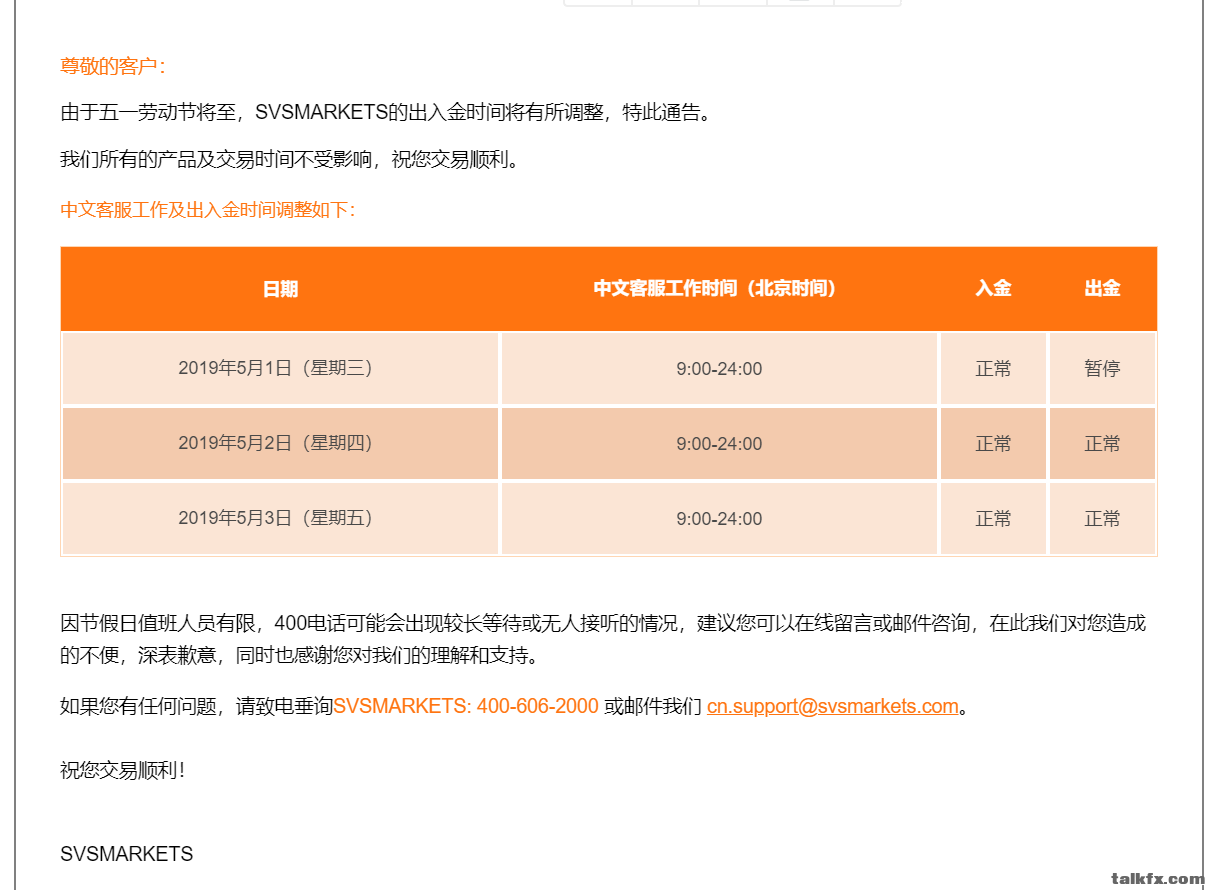The image size is (1210, 890).
Task: Click the 出金 正常 cell for May 3
Action: (1102, 519)
